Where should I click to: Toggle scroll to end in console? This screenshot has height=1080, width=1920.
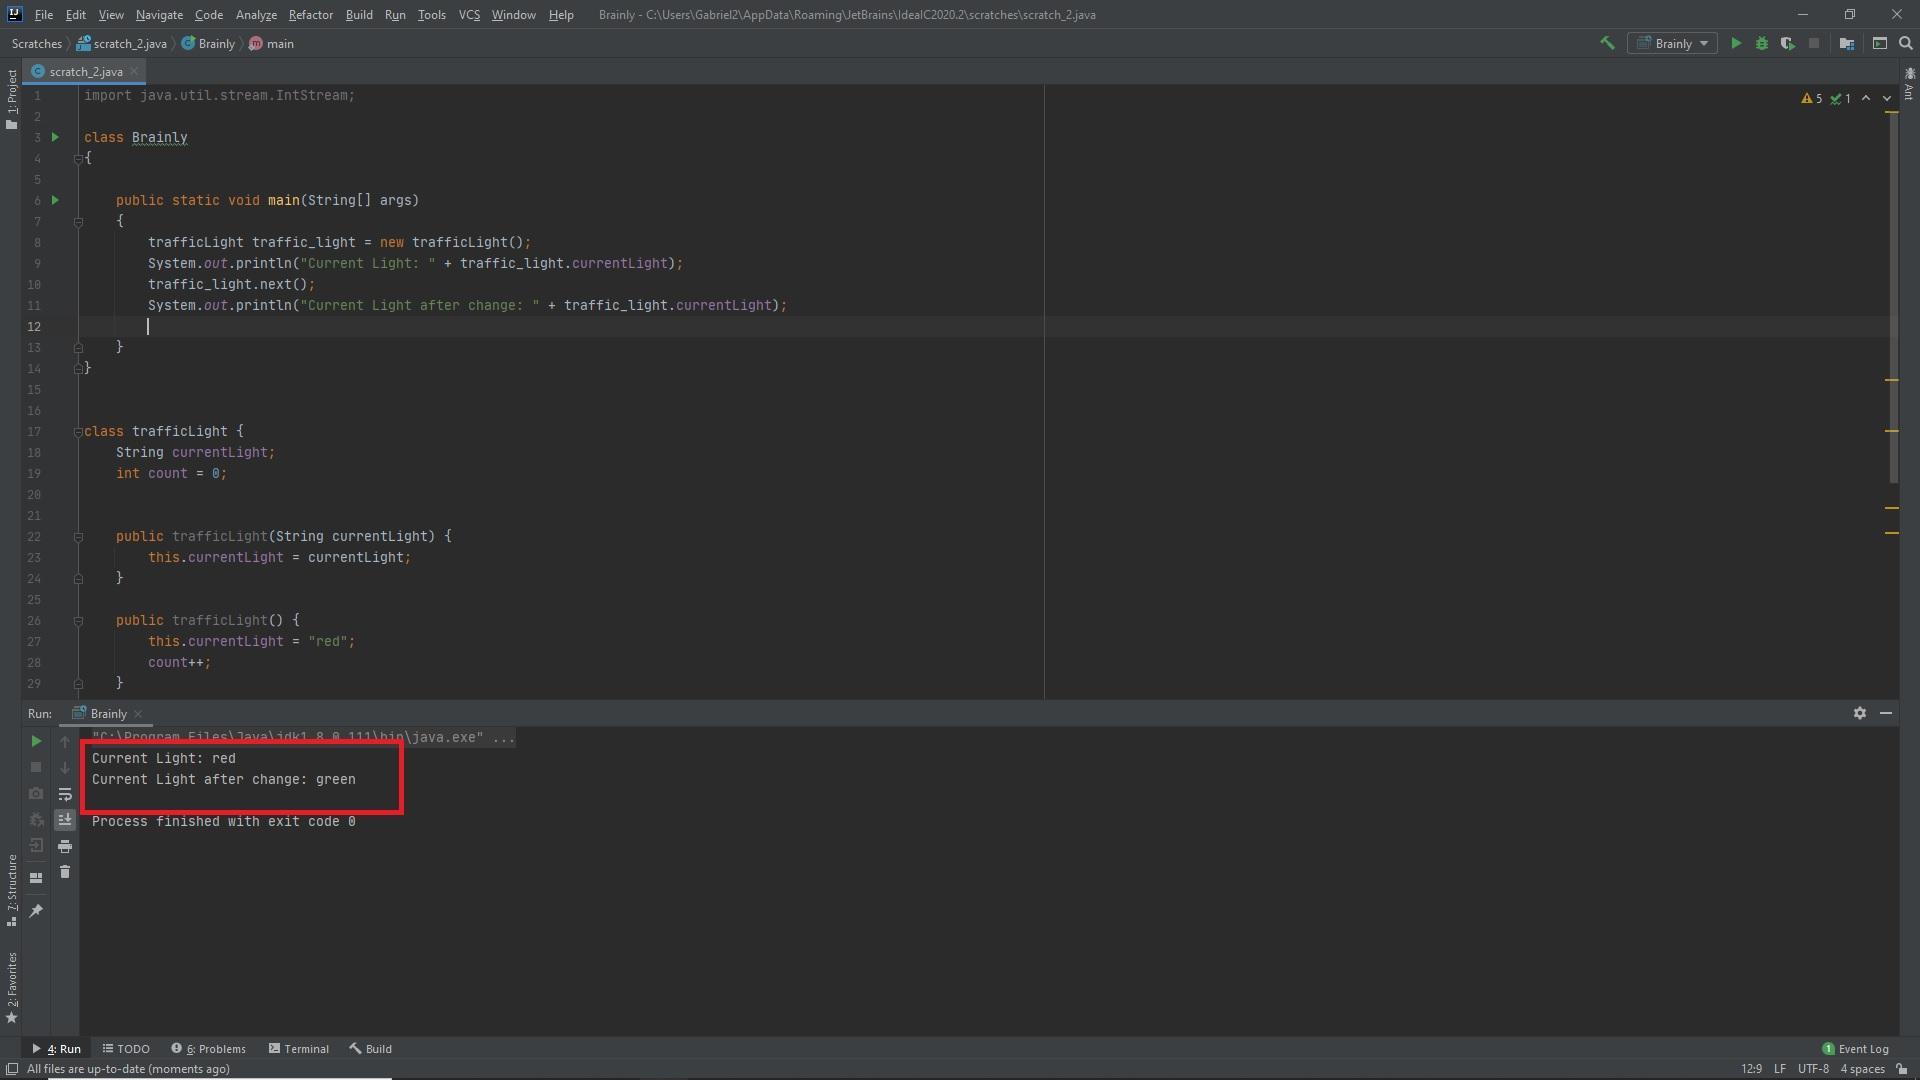[65, 820]
